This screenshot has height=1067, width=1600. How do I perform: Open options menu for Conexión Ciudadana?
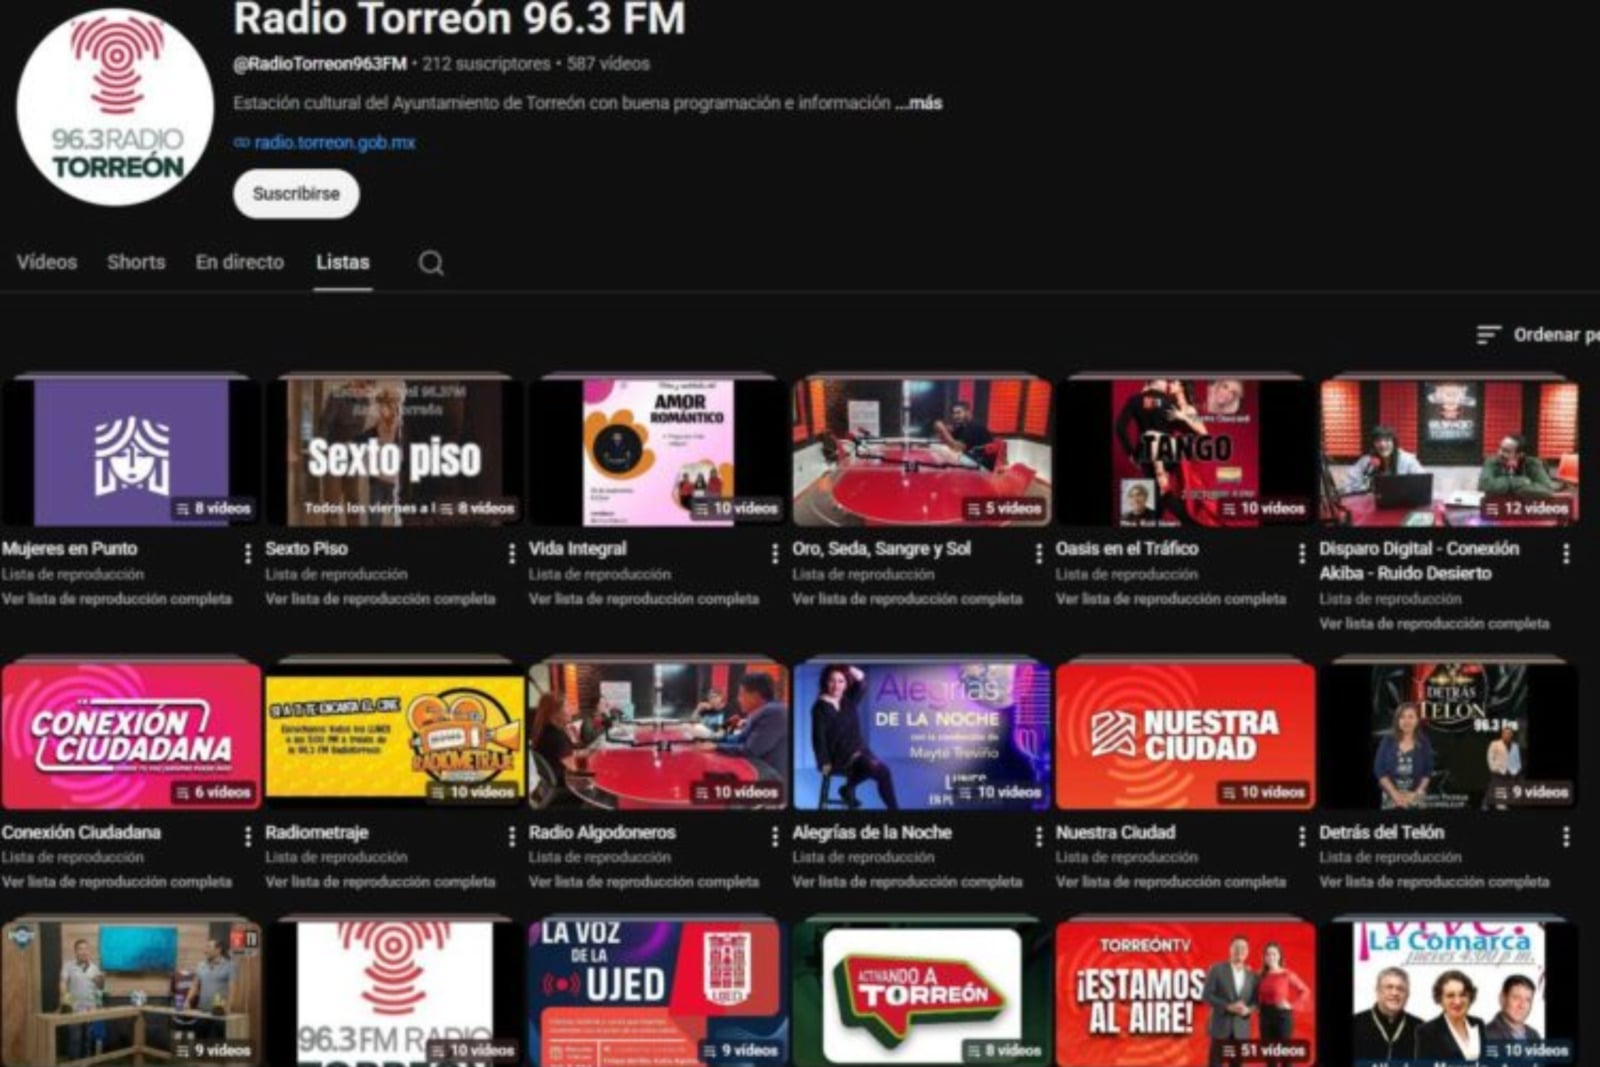(247, 836)
